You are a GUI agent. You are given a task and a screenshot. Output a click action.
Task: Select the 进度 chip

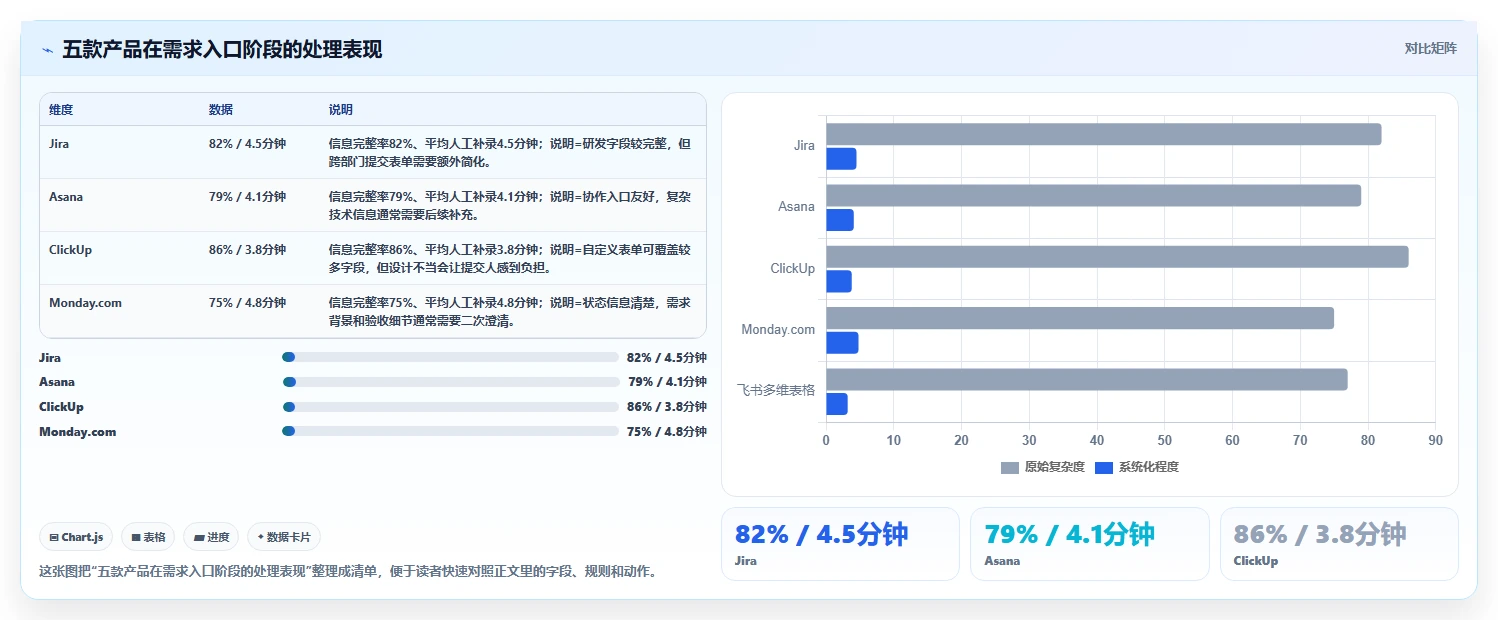[x=211, y=537]
